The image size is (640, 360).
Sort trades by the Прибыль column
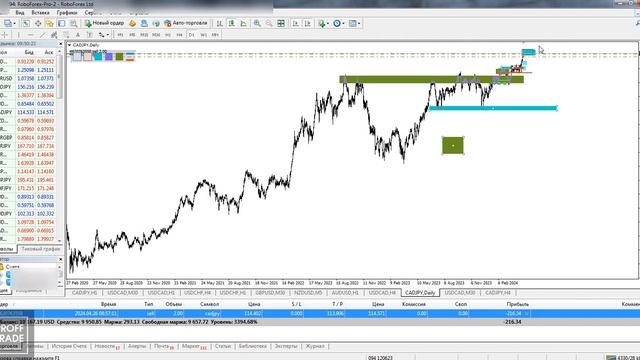point(518,304)
